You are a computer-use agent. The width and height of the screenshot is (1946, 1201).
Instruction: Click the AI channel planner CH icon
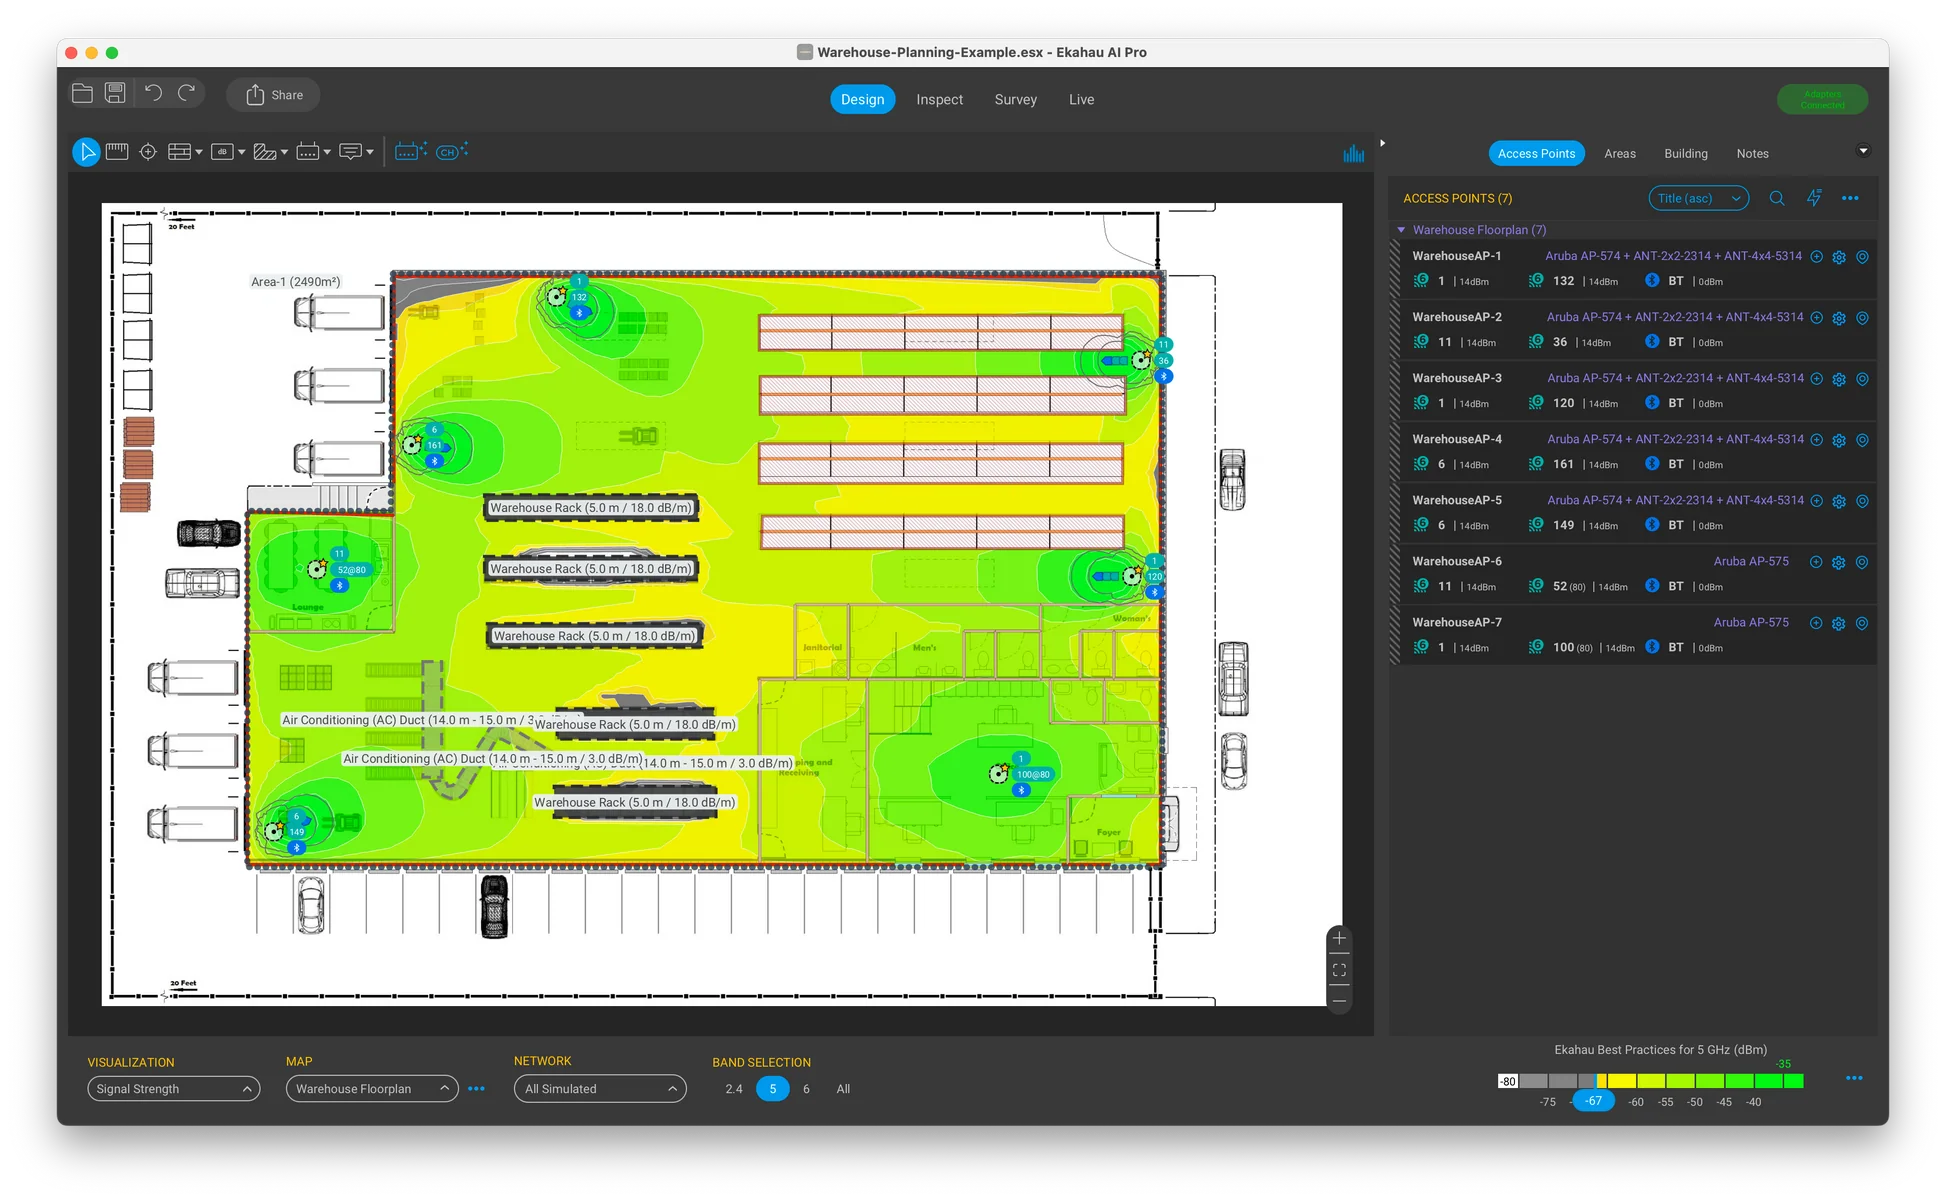(451, 152)
